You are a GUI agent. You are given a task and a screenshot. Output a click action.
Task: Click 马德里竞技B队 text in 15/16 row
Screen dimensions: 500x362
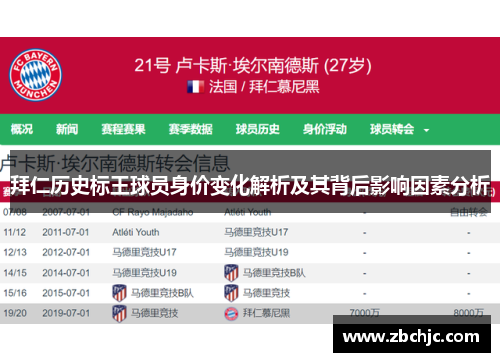point(162,293)
